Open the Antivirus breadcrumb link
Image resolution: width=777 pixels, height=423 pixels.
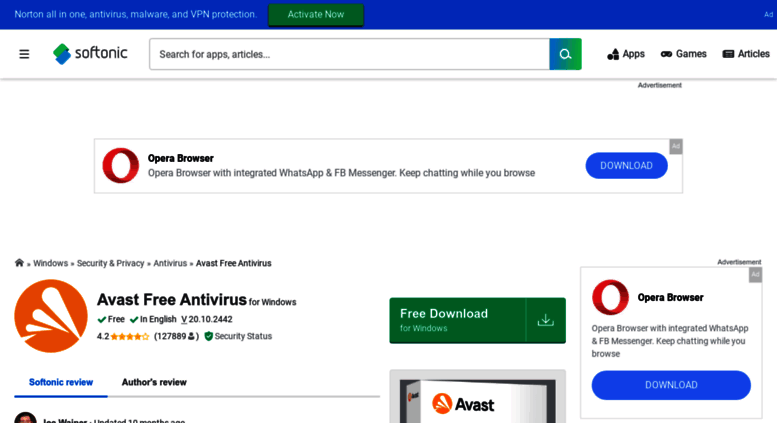170,263
